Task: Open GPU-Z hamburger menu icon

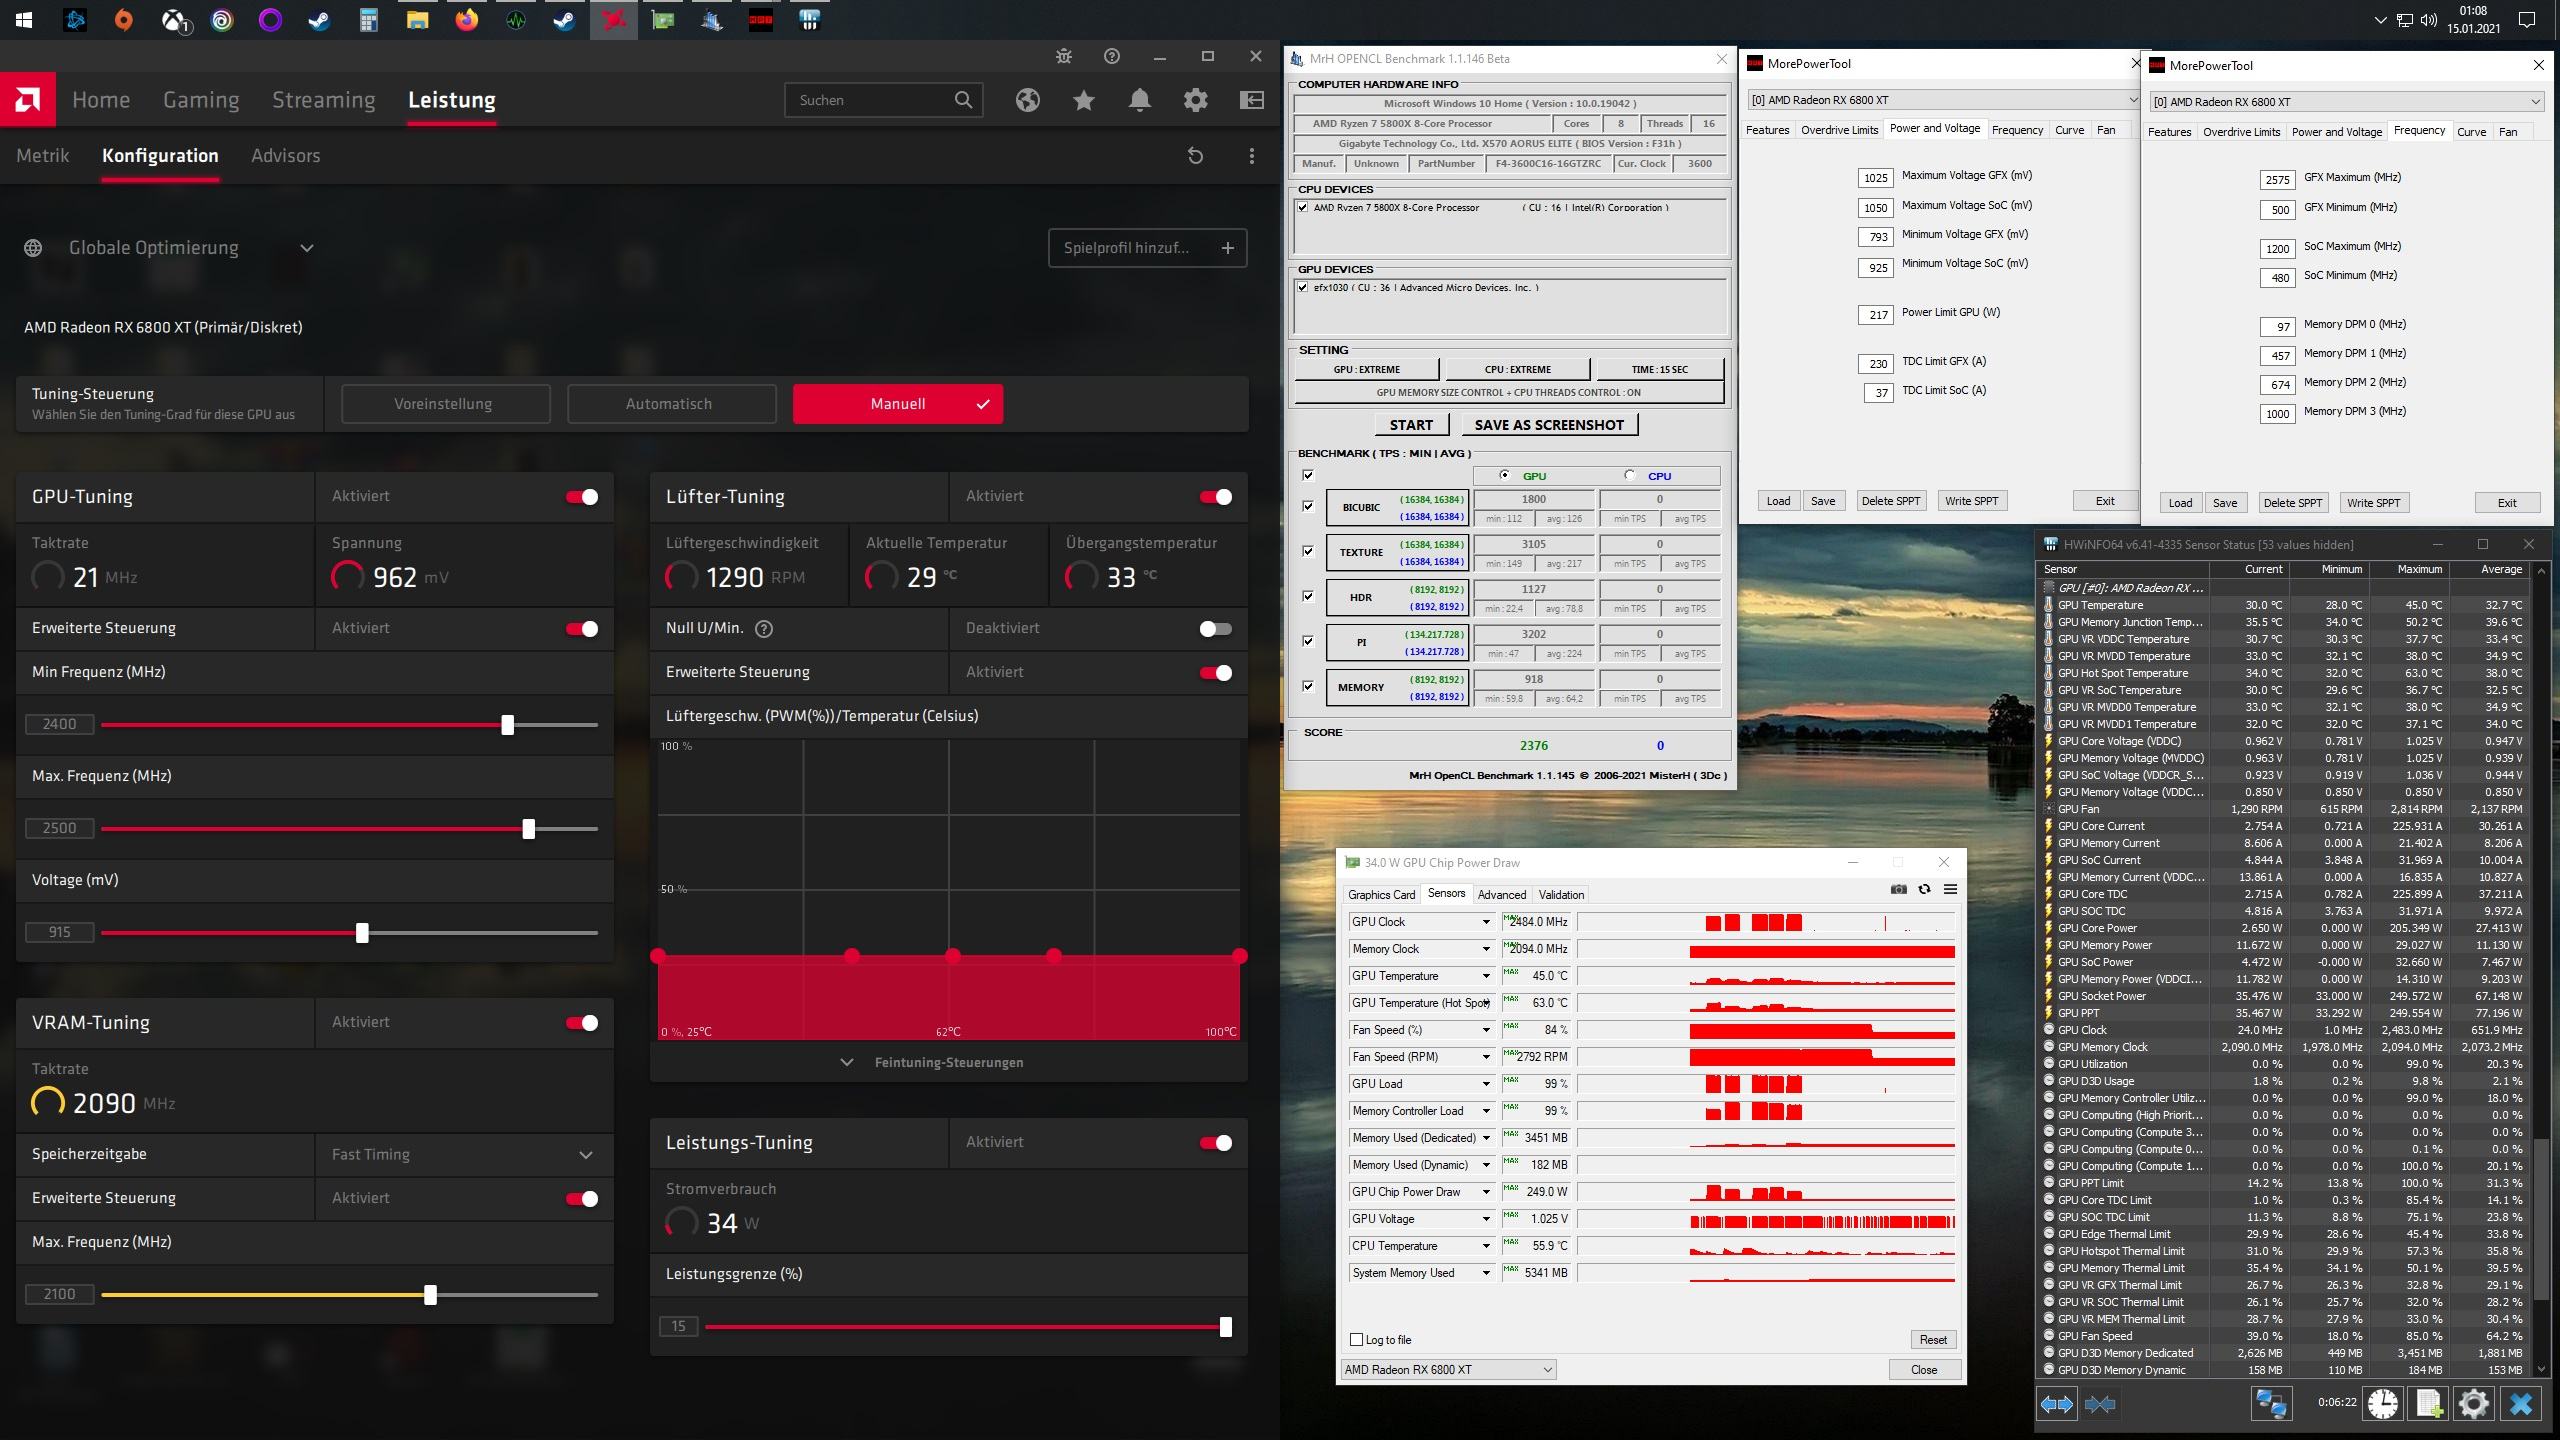Action: 1950,889
